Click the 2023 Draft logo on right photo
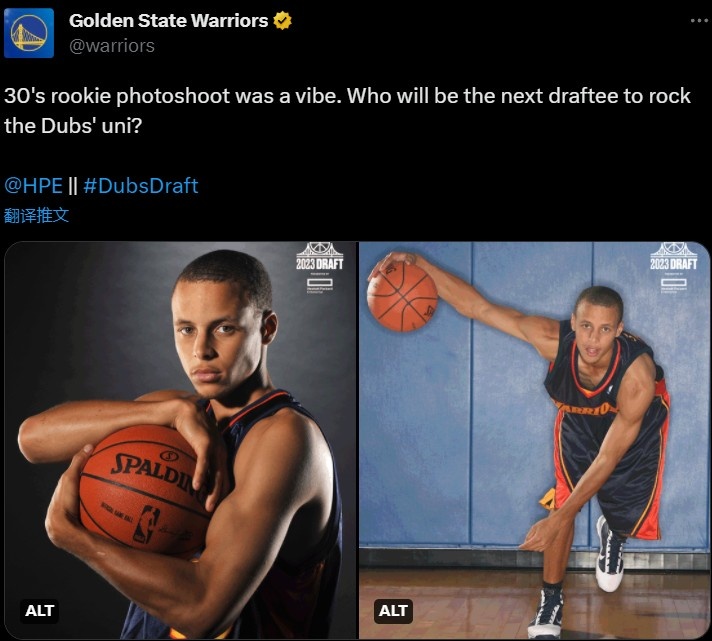712x641 pixels. [x=672, y=257]
